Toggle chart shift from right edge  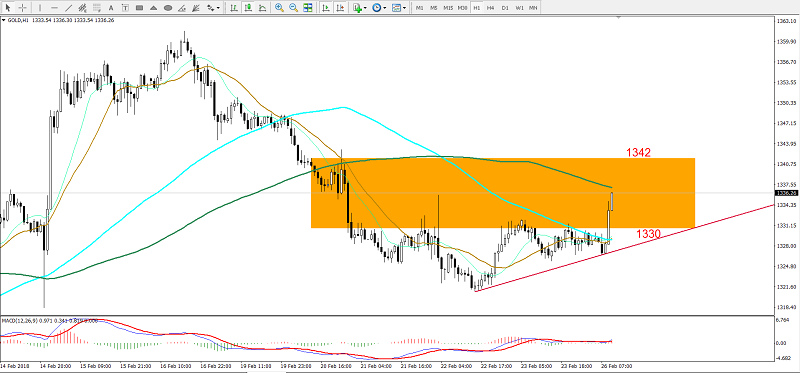(x=340, y=8)
